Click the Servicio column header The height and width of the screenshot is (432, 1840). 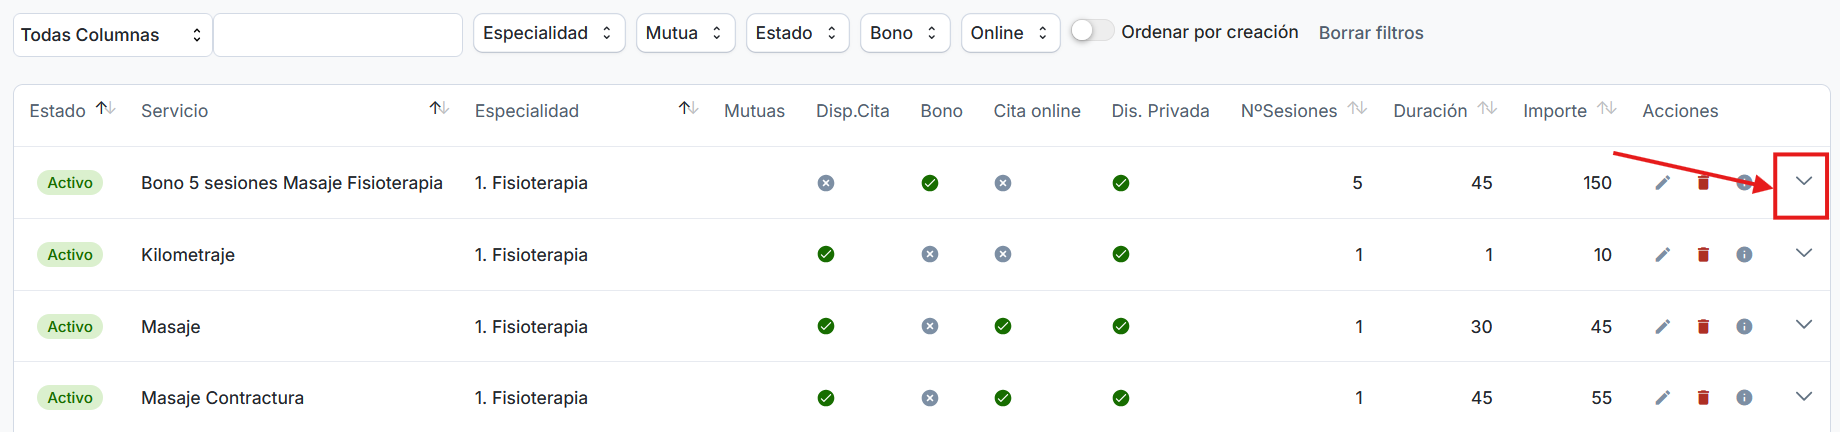click(174, 111)
